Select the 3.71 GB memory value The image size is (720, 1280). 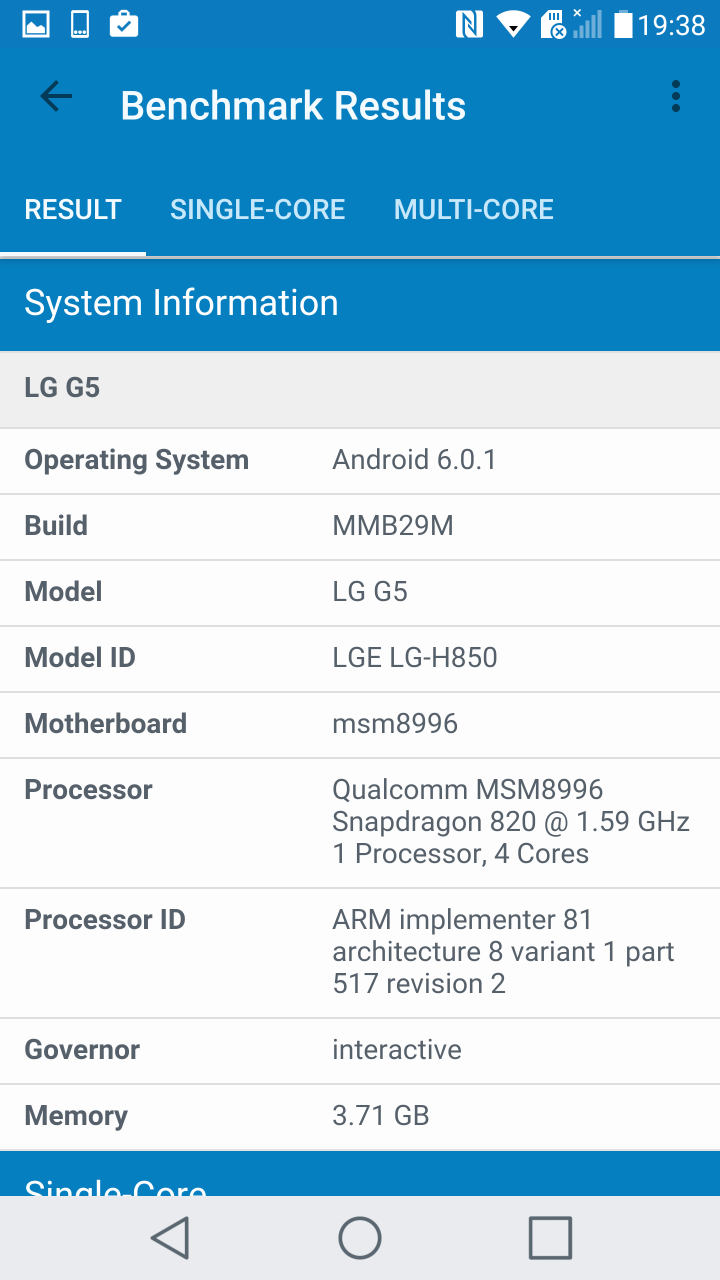point(381,1116)
